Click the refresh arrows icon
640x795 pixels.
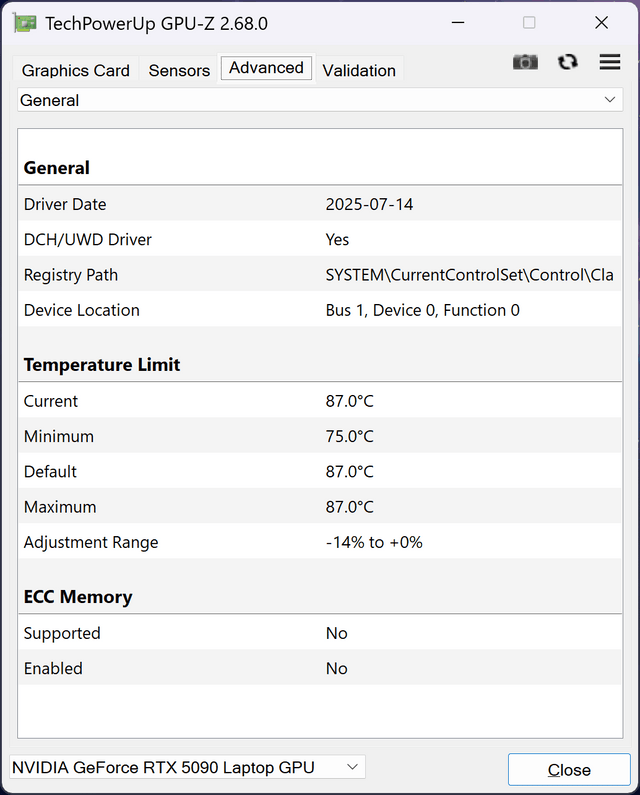pos(567,62)
